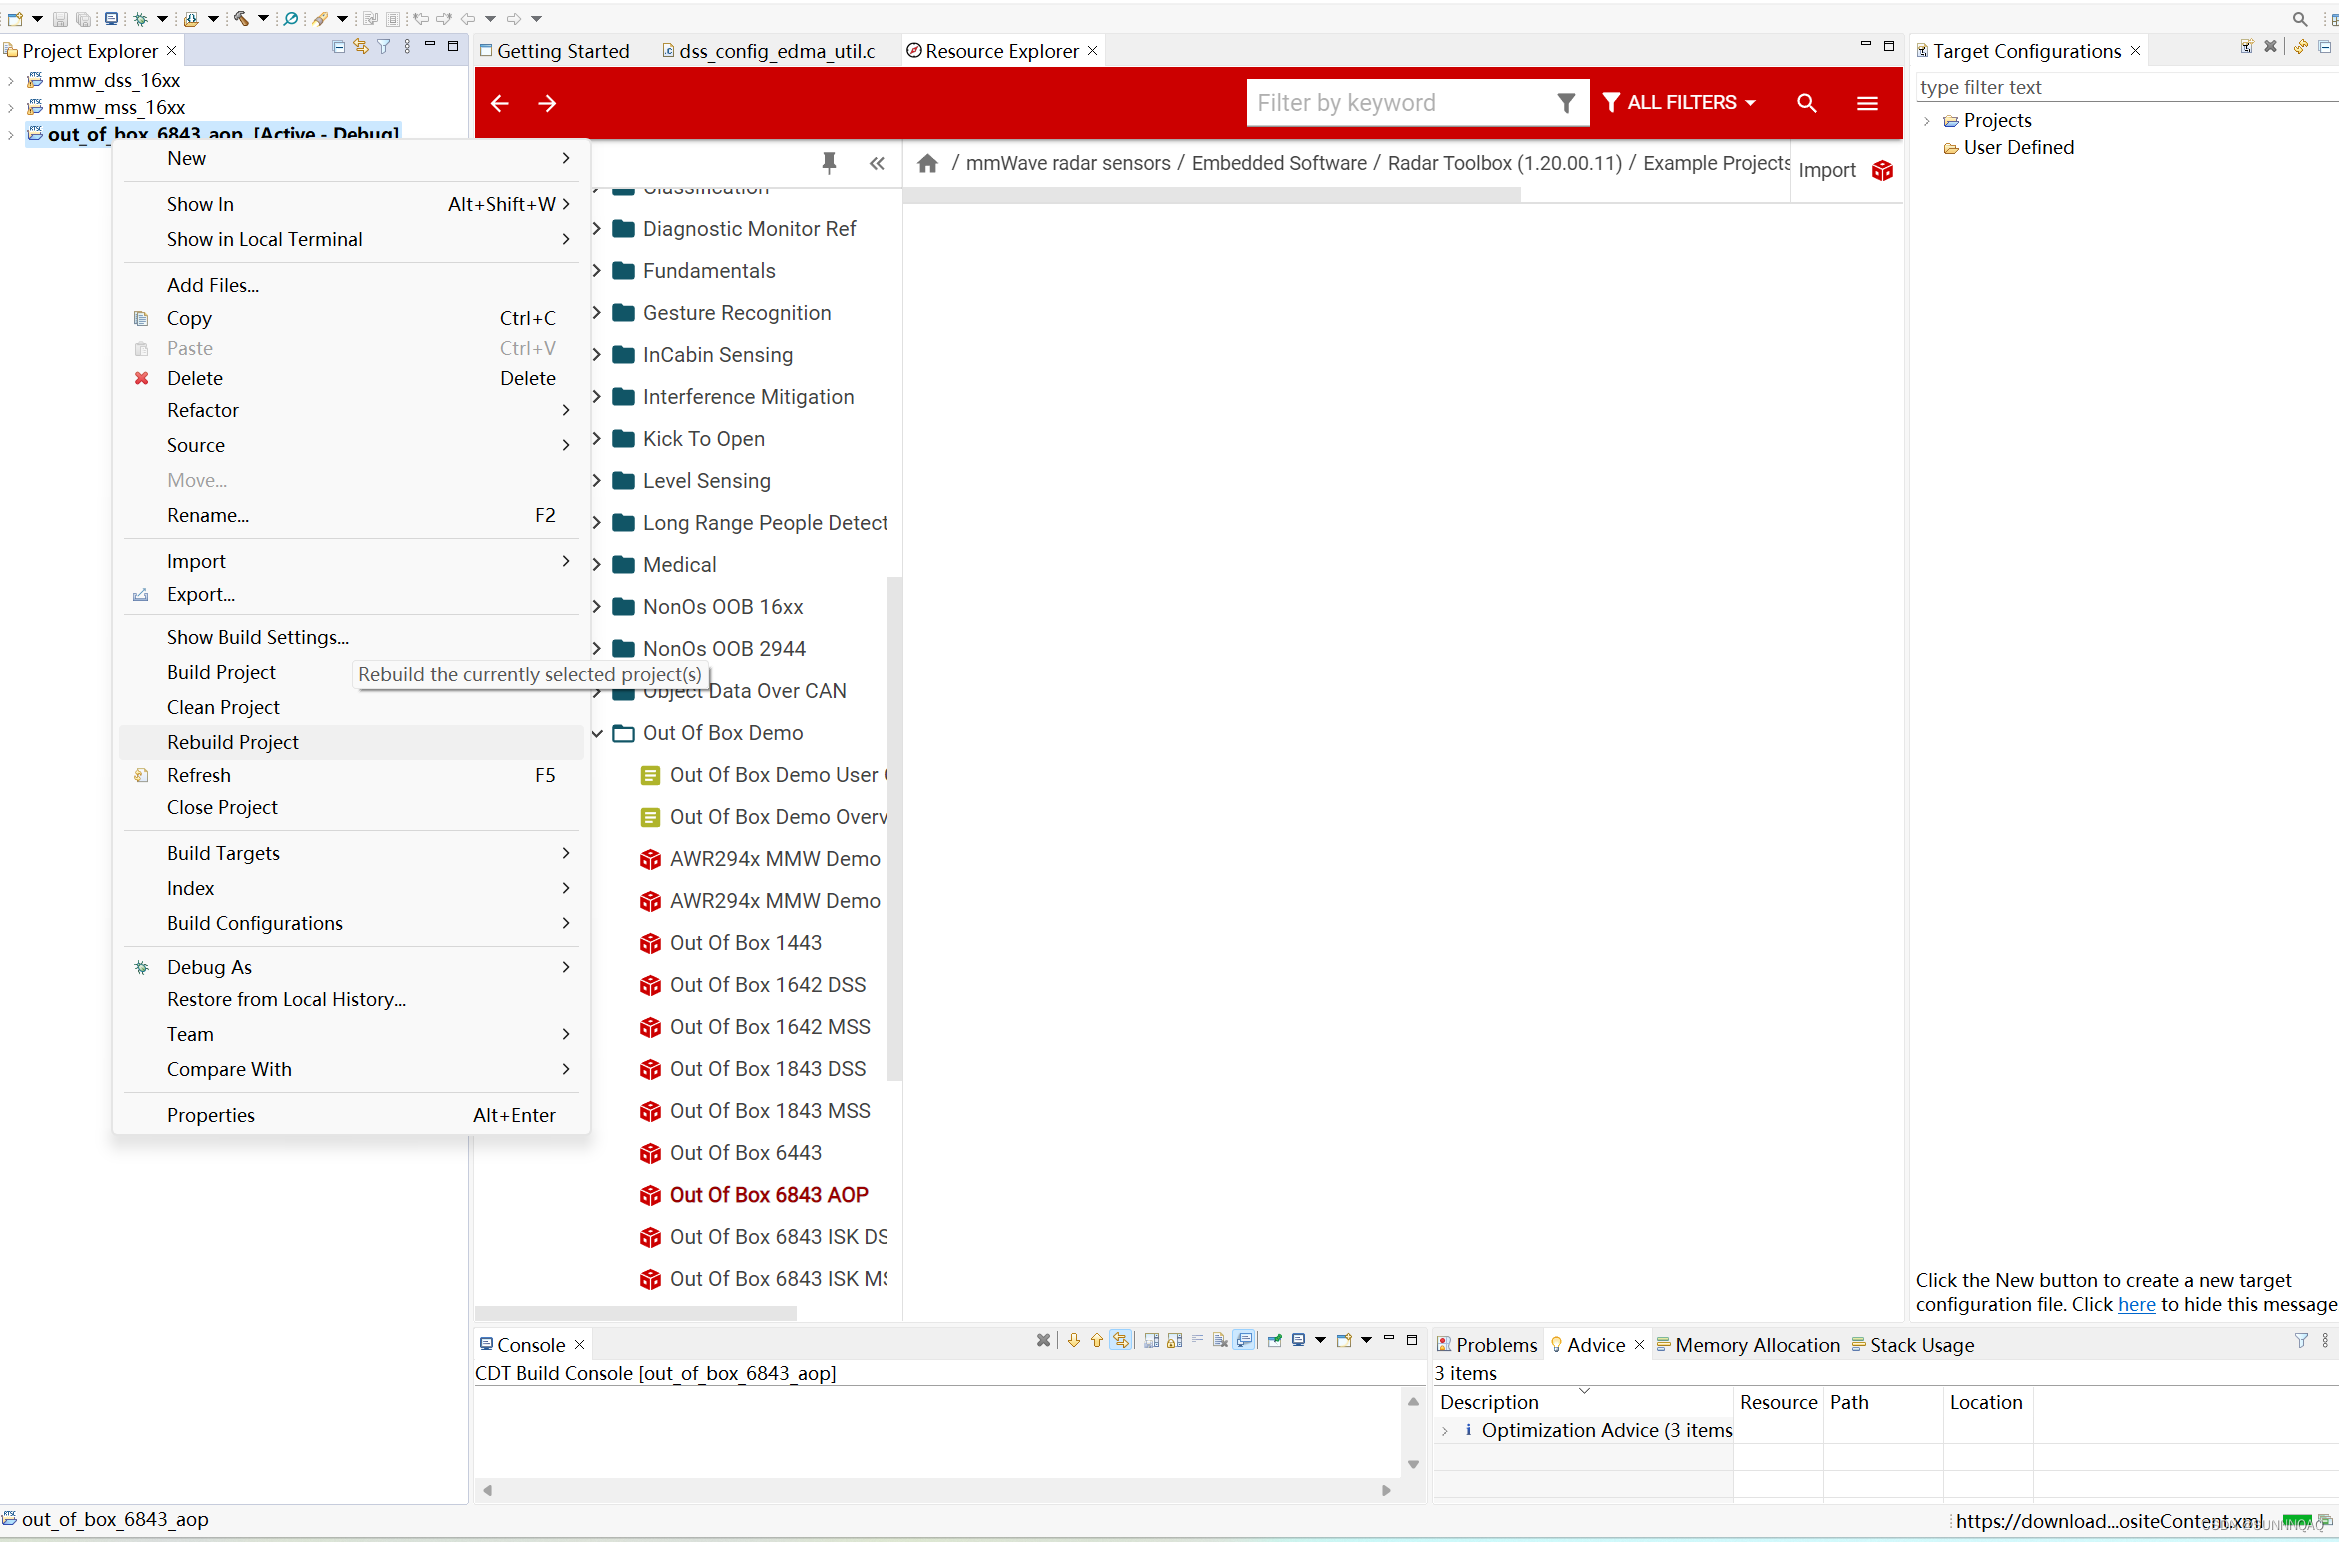
Task: Click the Rebuild Project menu item
Action: coord(232,740)
